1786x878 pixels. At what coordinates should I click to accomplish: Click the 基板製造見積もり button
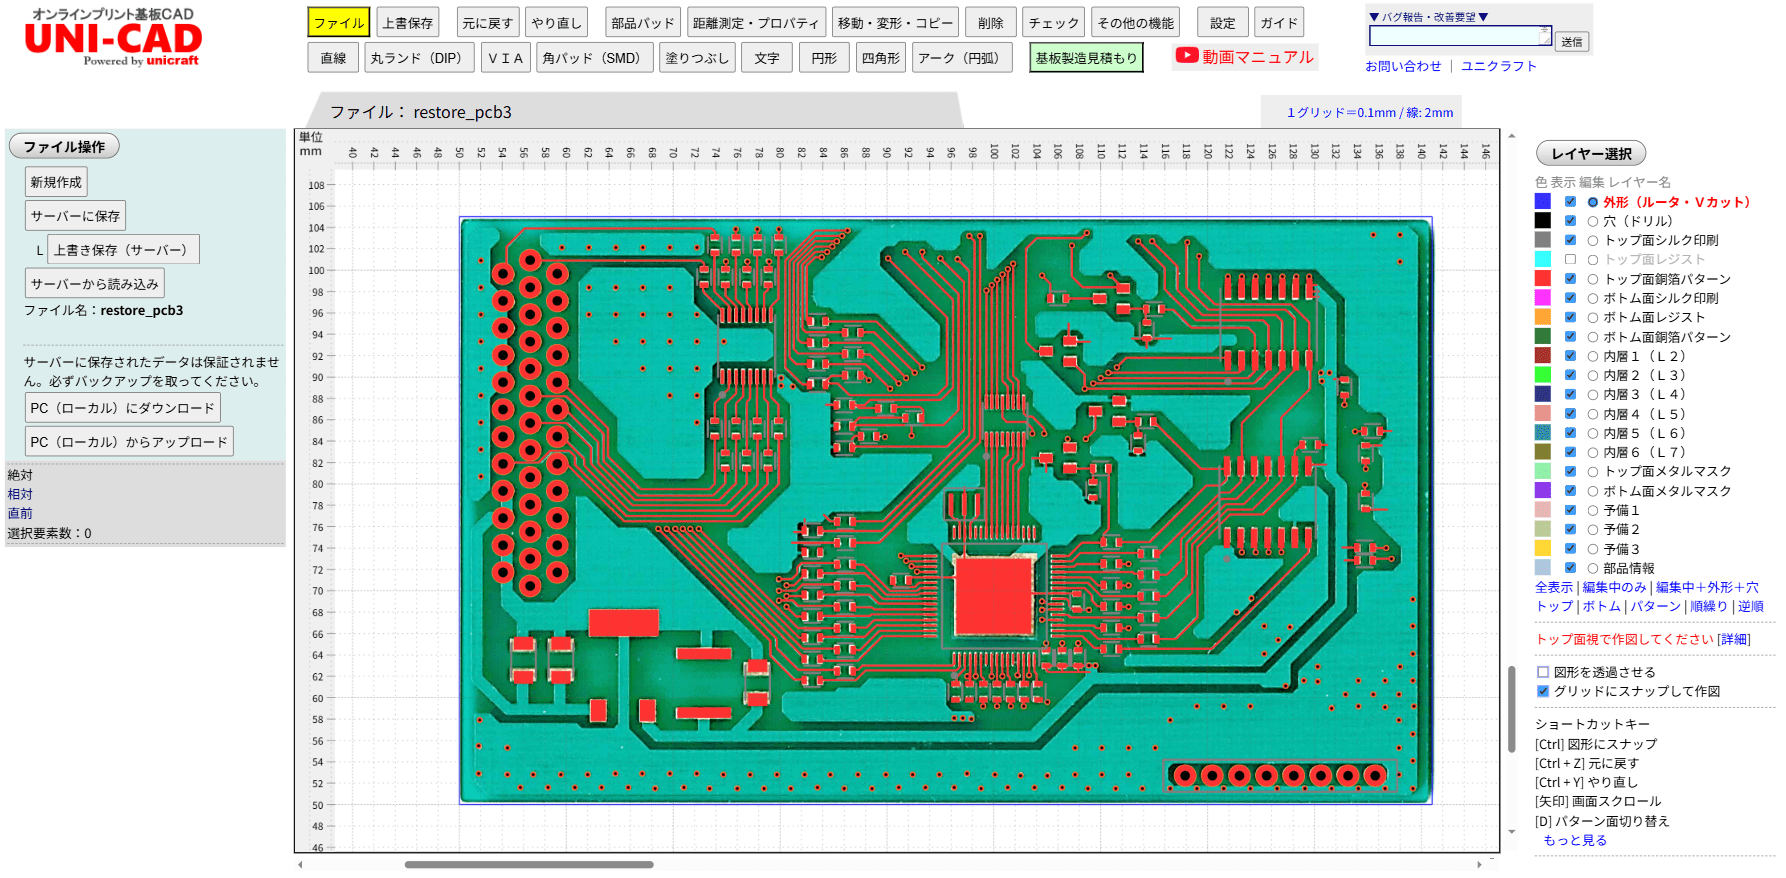(1086, 58)
